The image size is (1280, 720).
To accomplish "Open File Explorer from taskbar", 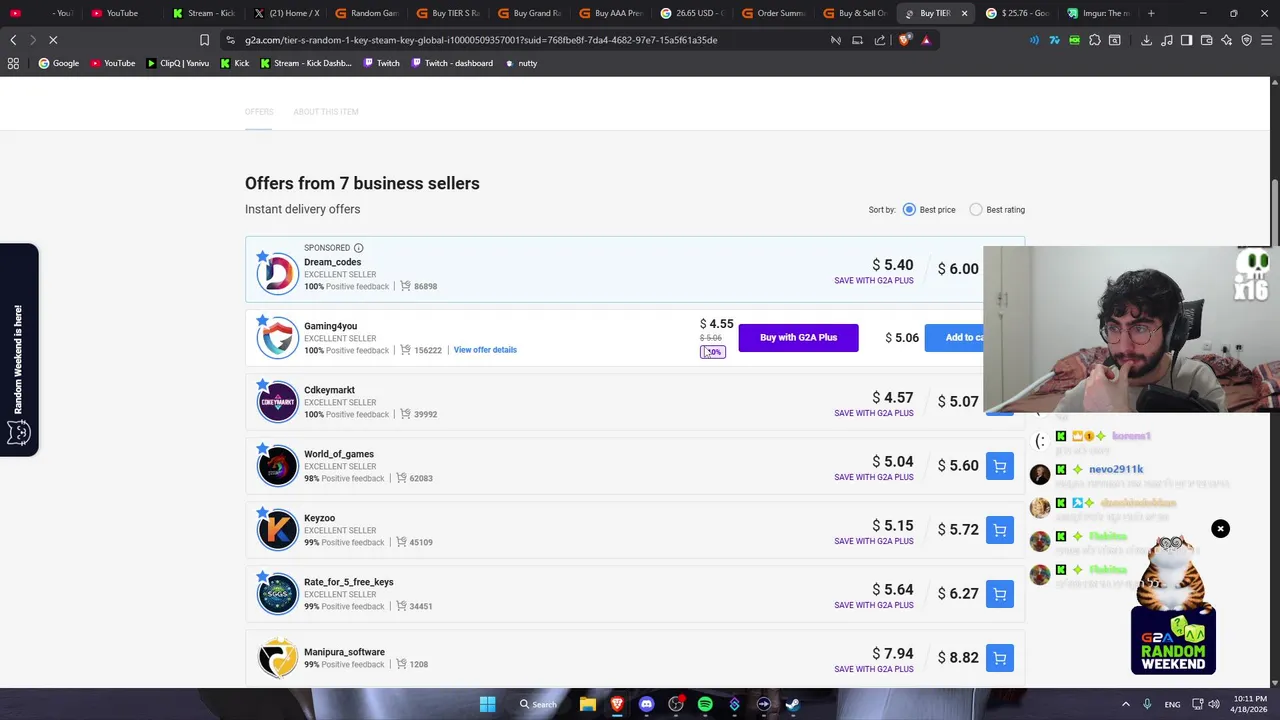I will 588,704.
